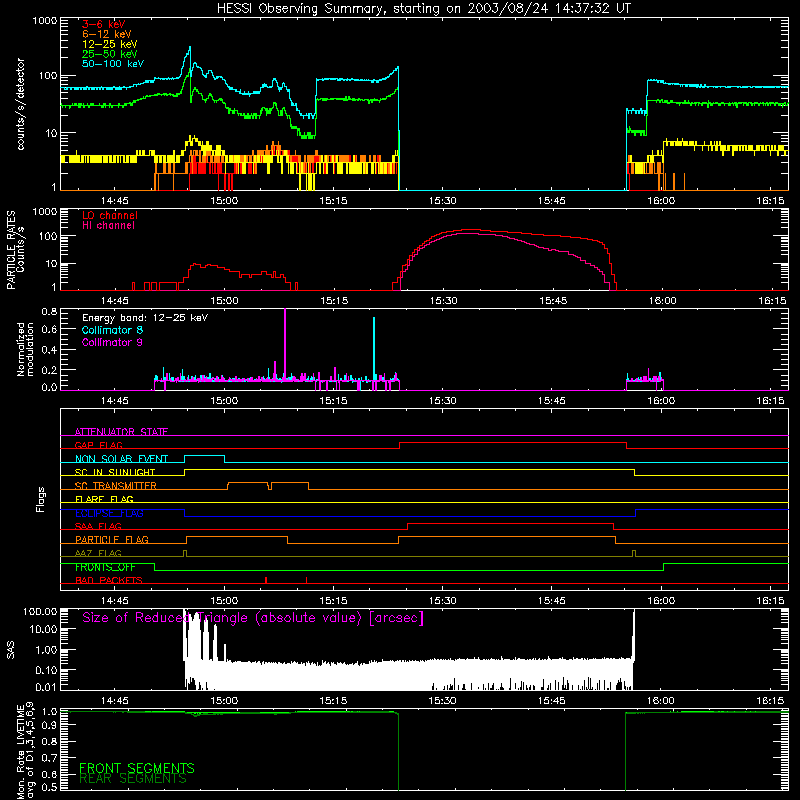Click the BAD PACKETS flag label

(109, 580)
